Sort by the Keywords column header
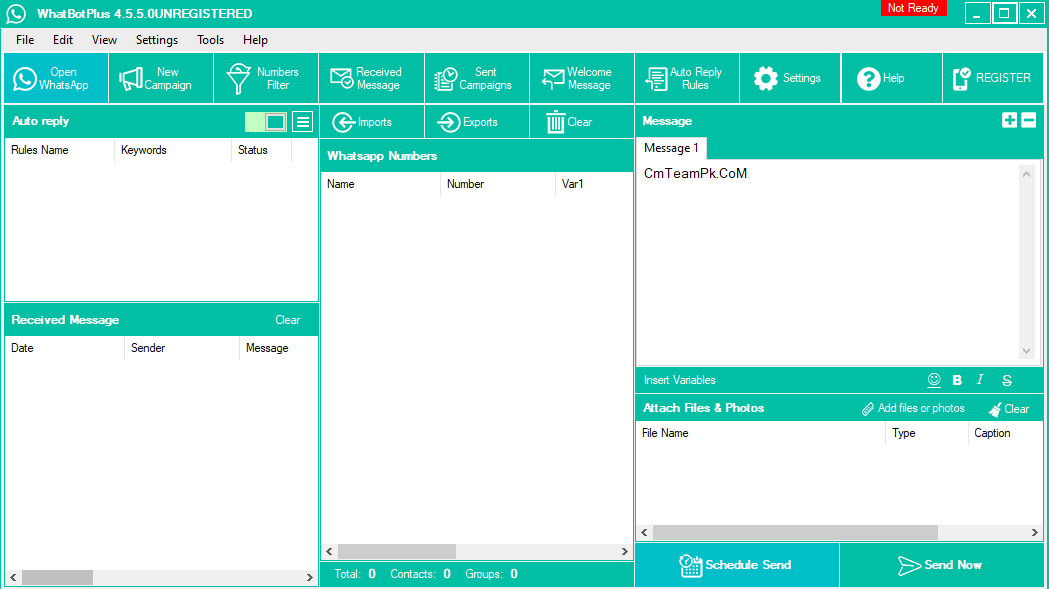1049x589 pixels. point(173,150)
